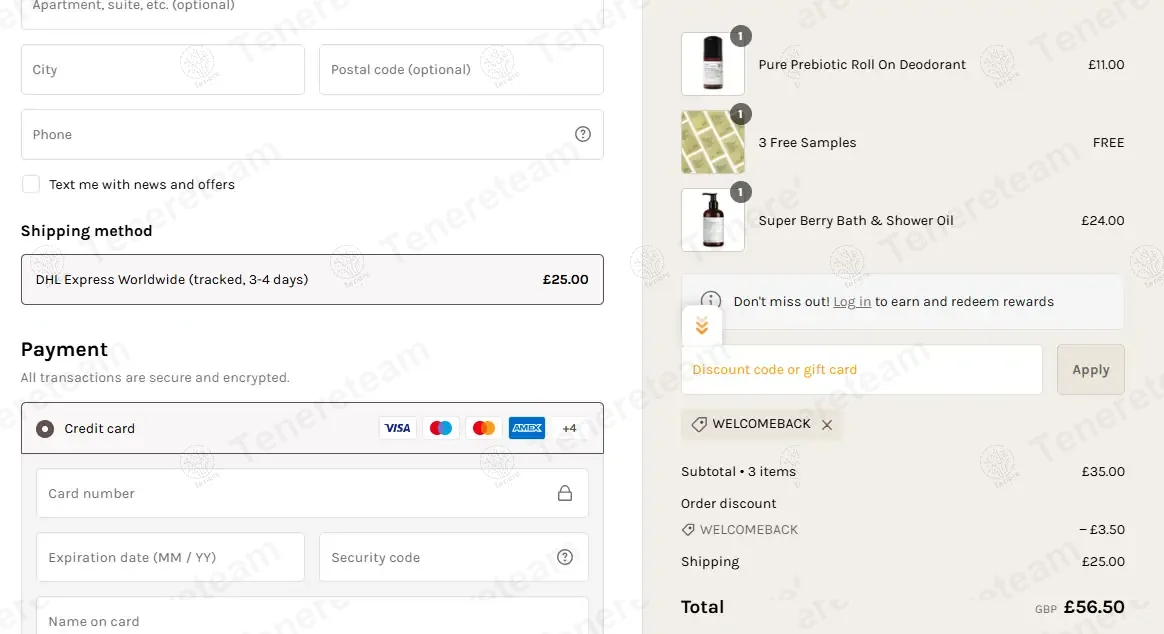Remove the WELCOMEBACK discount code
This screenshot has height=634, width=1164.
click(827, 424)
